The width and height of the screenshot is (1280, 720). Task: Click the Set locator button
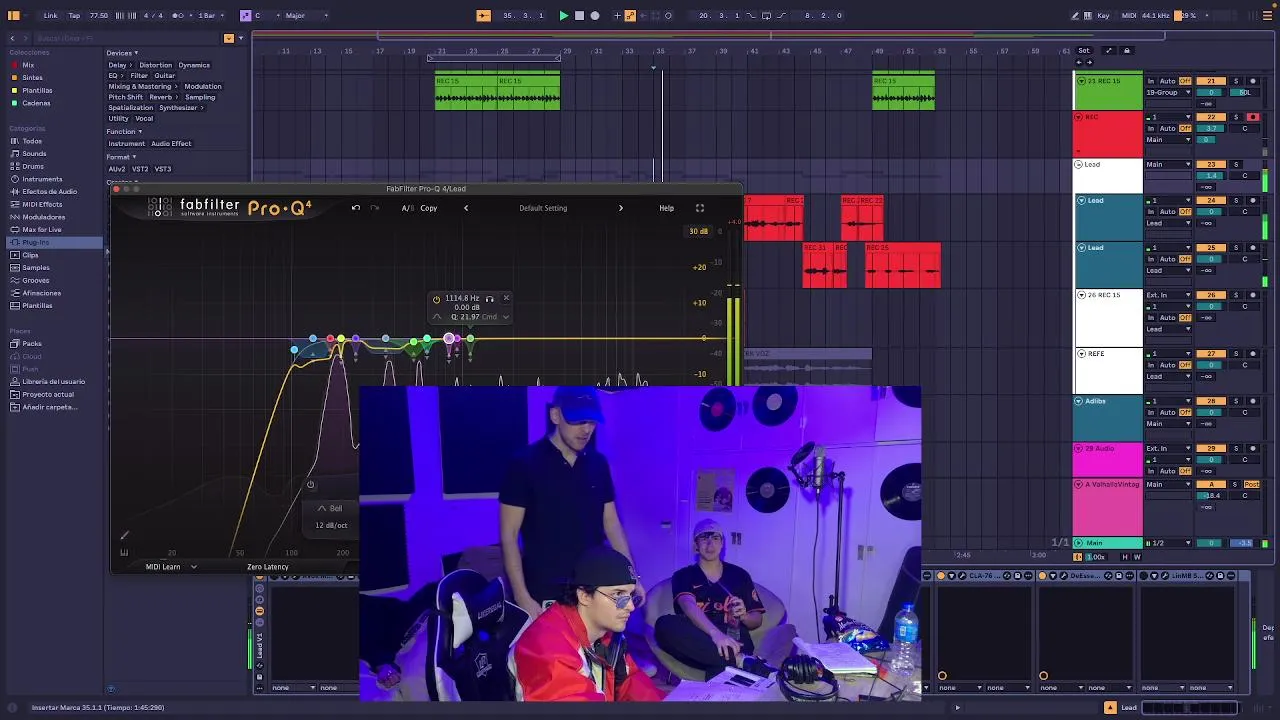pyautogui.click(x=1084, y=51)
